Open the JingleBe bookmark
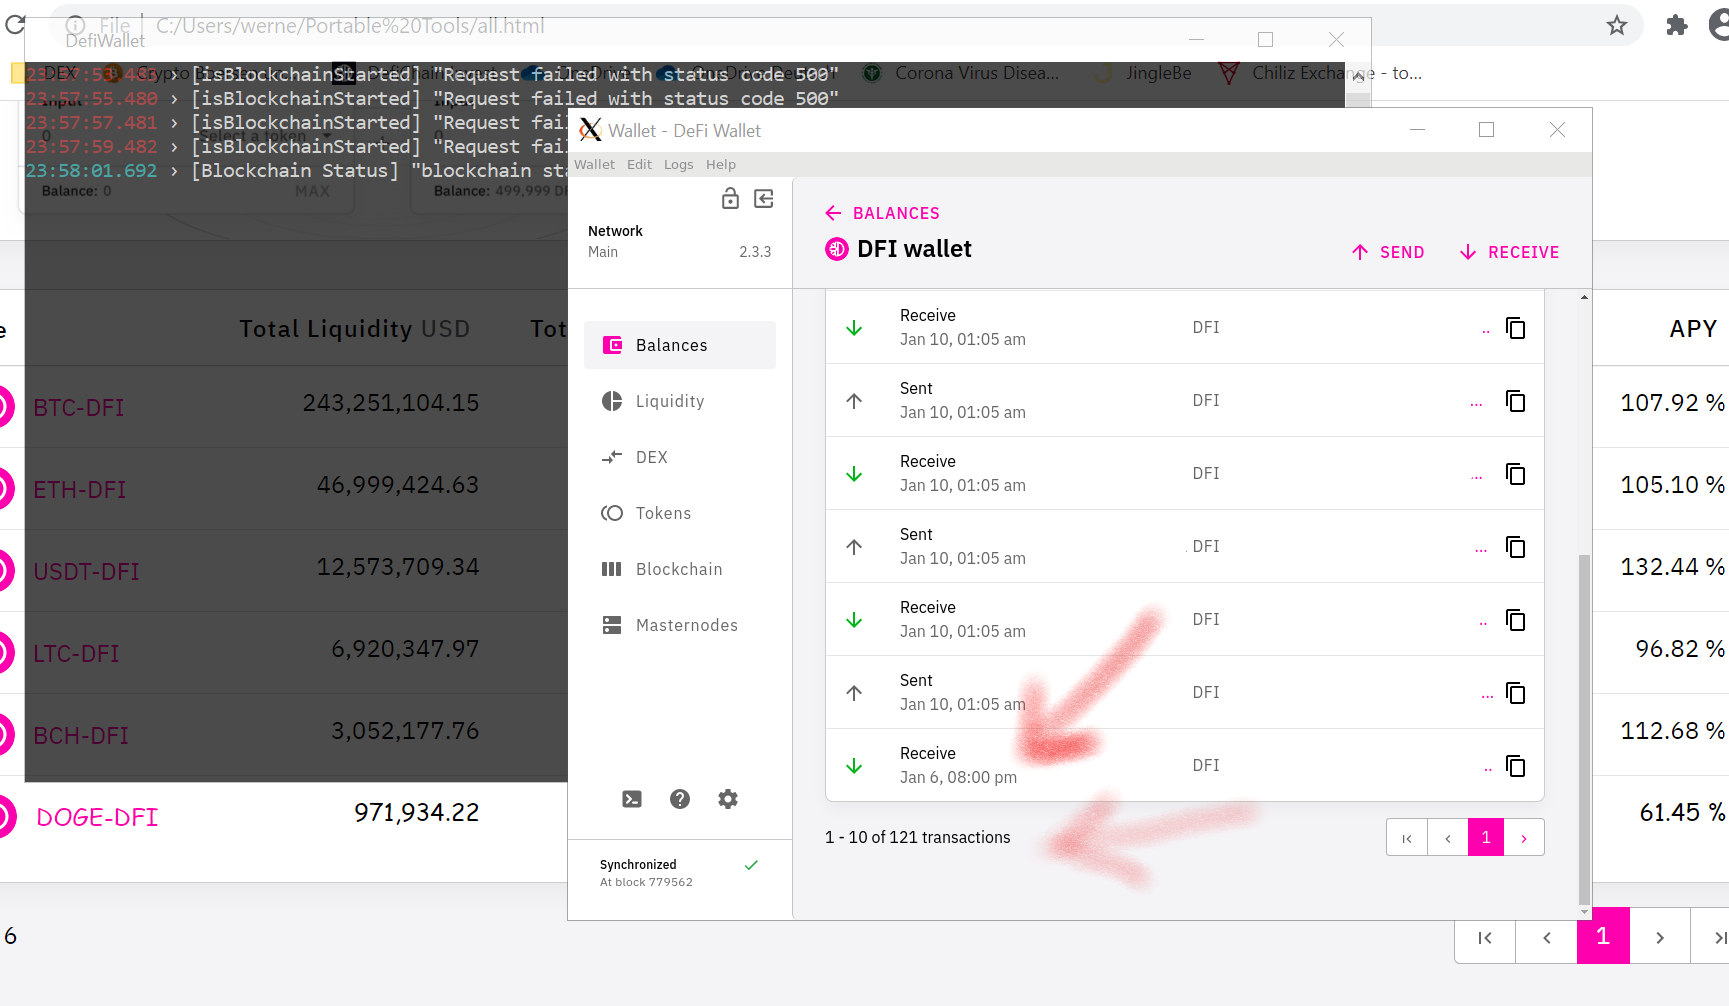The width and height of the screenshot is (1729, 1006). (x=1144, y=73)
